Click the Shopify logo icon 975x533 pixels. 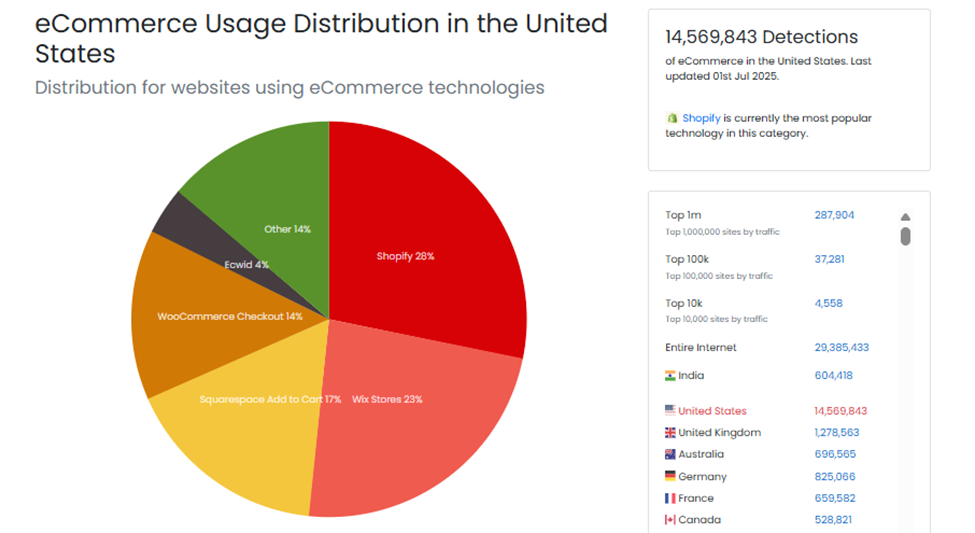[x=672, y=118]
